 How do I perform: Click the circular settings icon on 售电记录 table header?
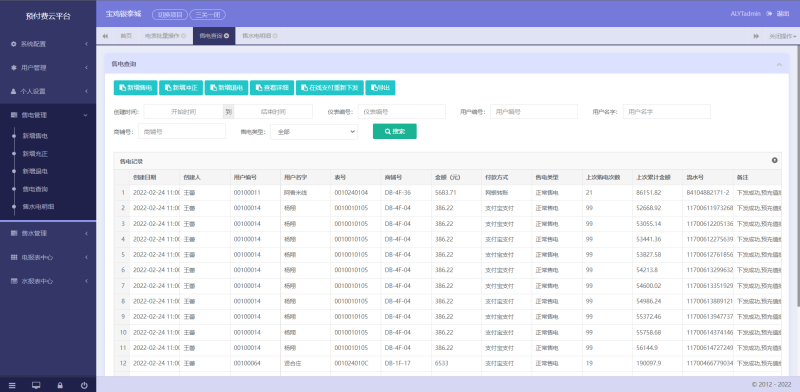point(774,160)
